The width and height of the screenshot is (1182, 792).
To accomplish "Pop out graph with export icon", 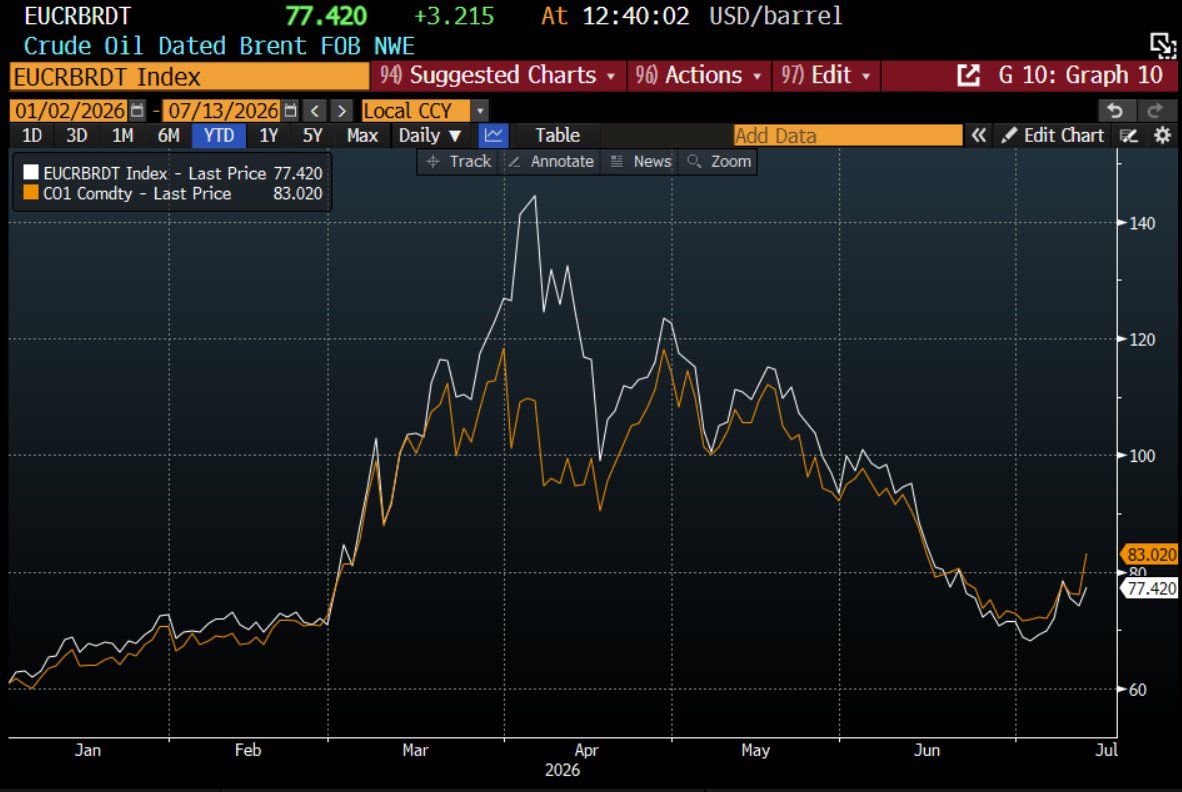I will (968, 75).
